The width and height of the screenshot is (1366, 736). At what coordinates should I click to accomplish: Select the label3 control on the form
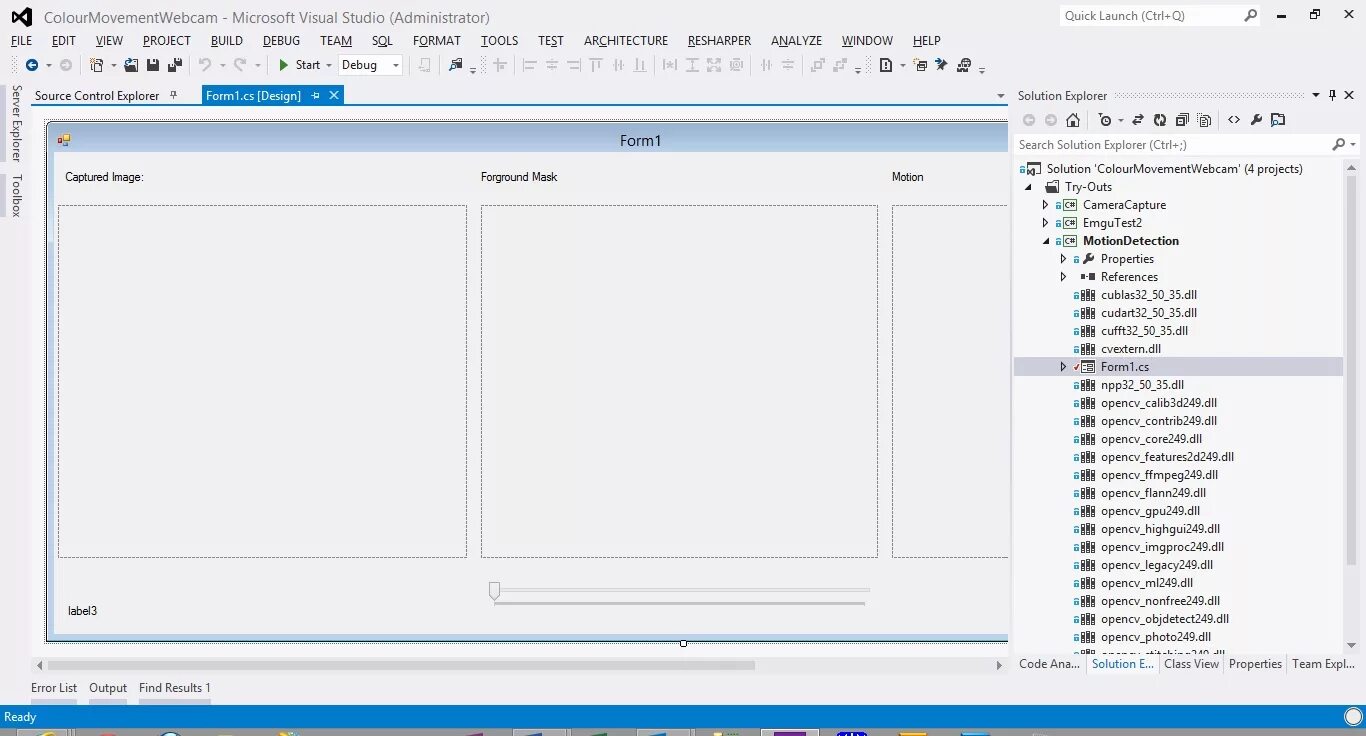click(x=82, y=611)
